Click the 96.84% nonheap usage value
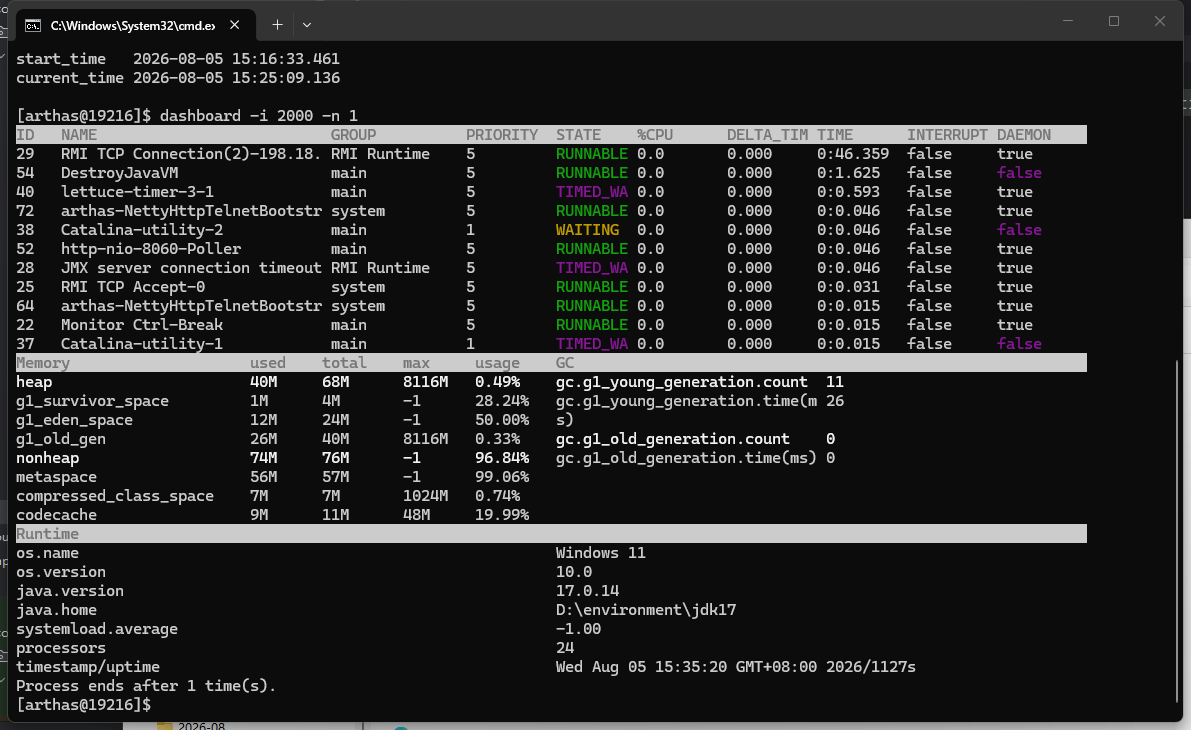 (502, 457)
